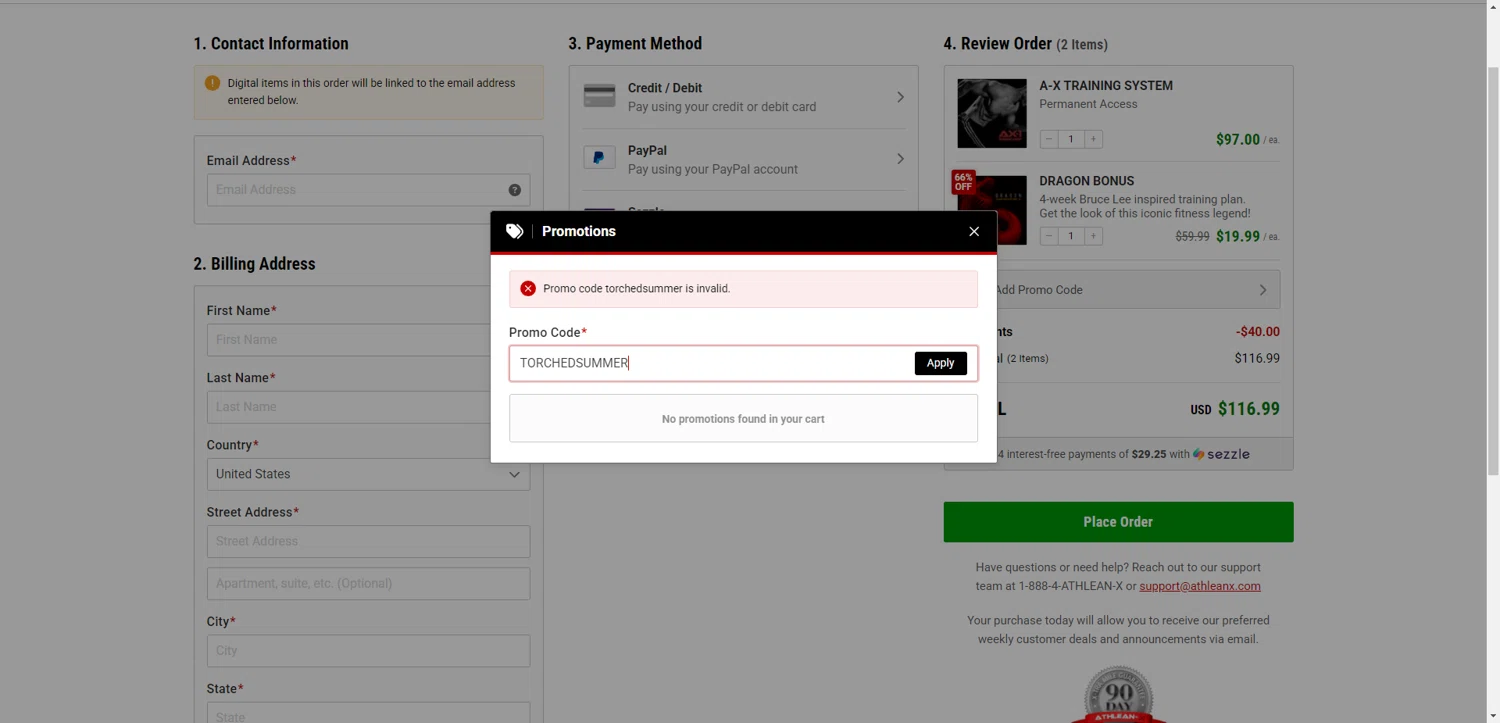This screenshot has width=1500, height=723.
Task: Click the green Place Order button
Action: coord(1118,522)
